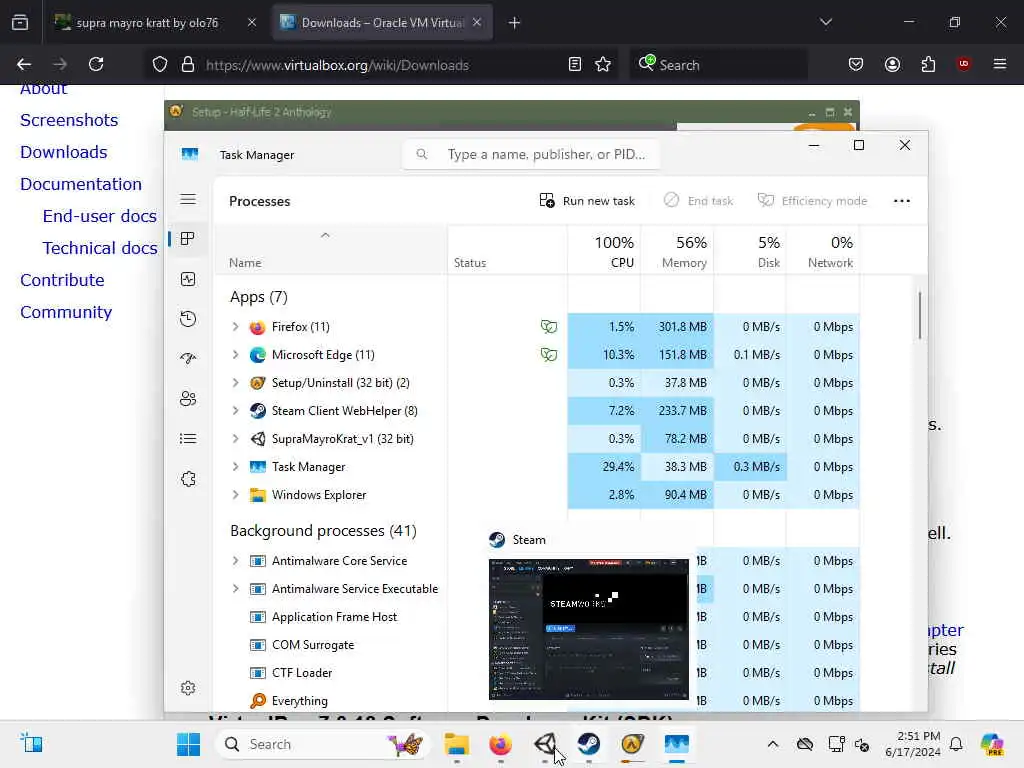The height and width of the screenshot is (768, 1024).
Task: Open Firefox extensions puzzle icon
Action: [x=928, y=65]
